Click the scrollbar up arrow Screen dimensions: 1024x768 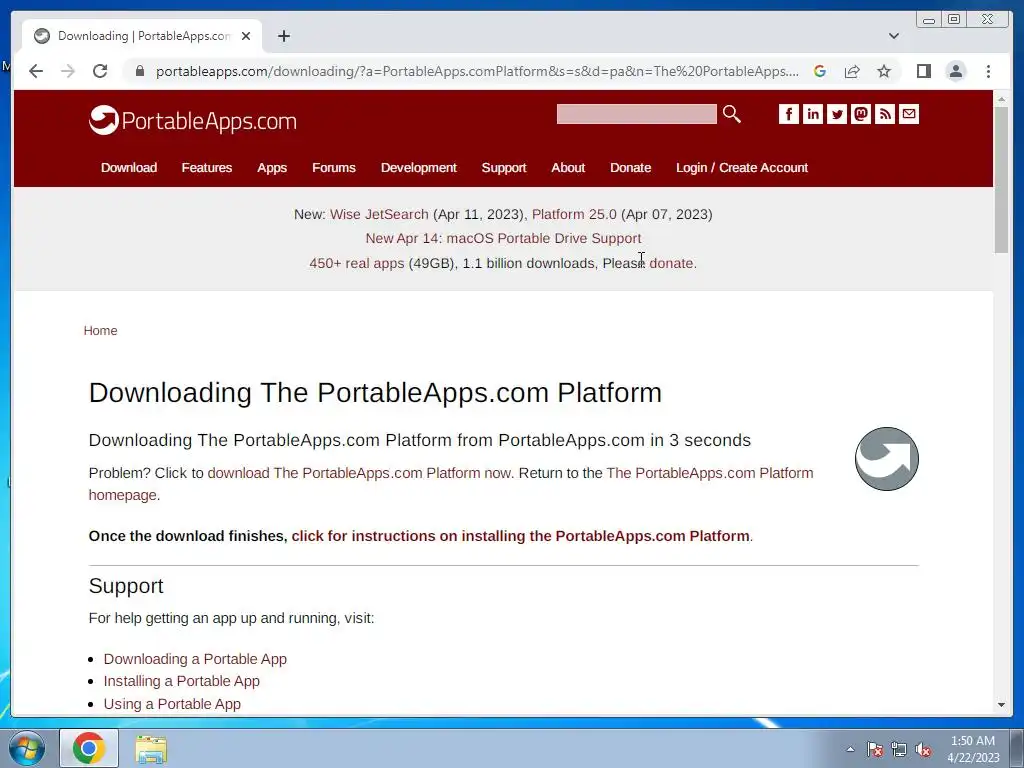pos(1001,99)
